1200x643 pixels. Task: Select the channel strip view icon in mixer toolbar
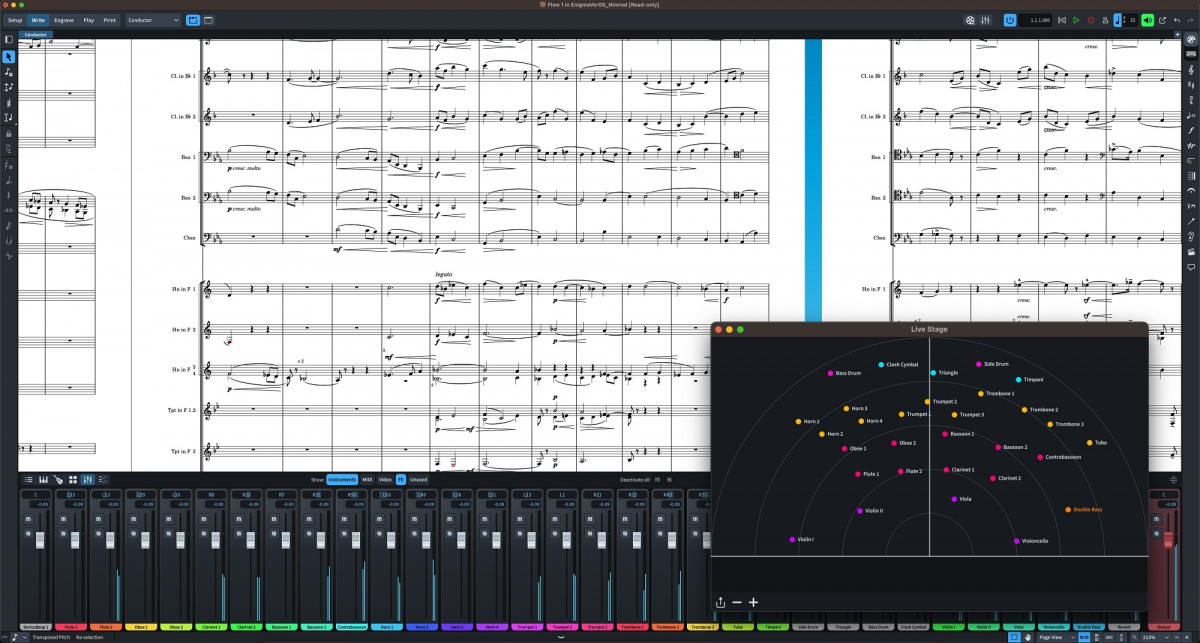pos(86,479)
